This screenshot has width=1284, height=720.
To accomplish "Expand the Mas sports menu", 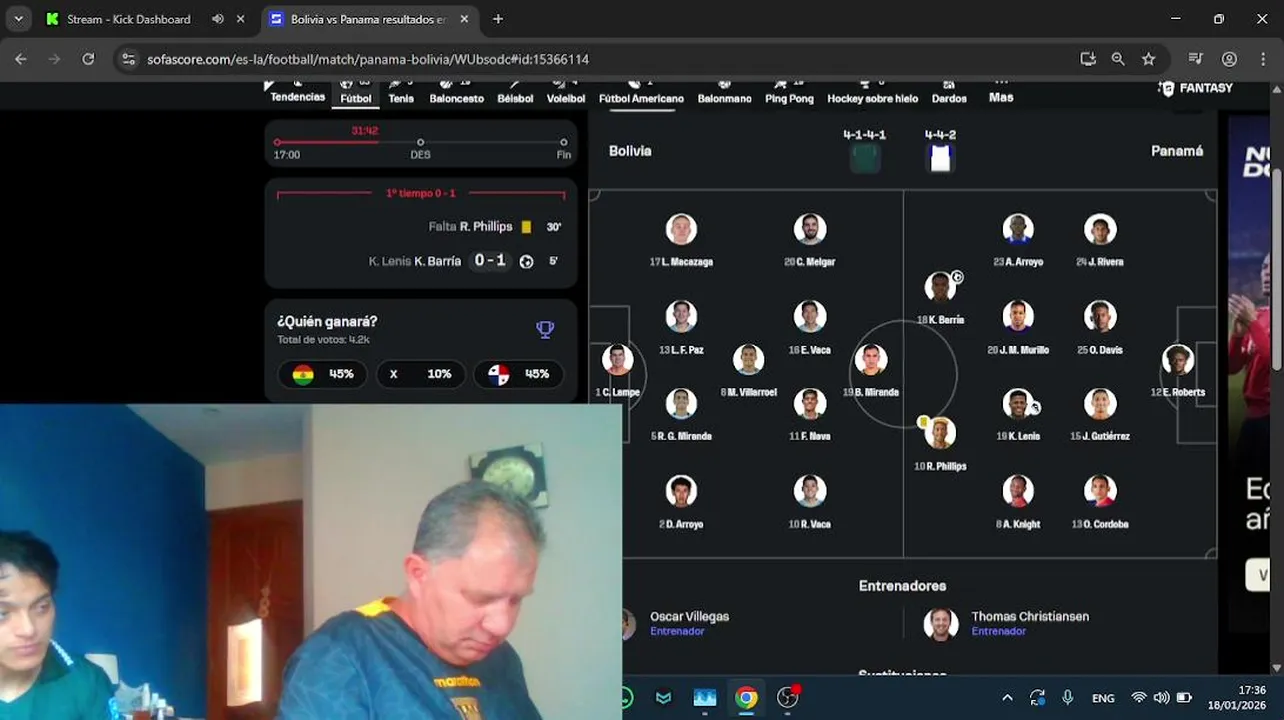I will click(1001, 97).
